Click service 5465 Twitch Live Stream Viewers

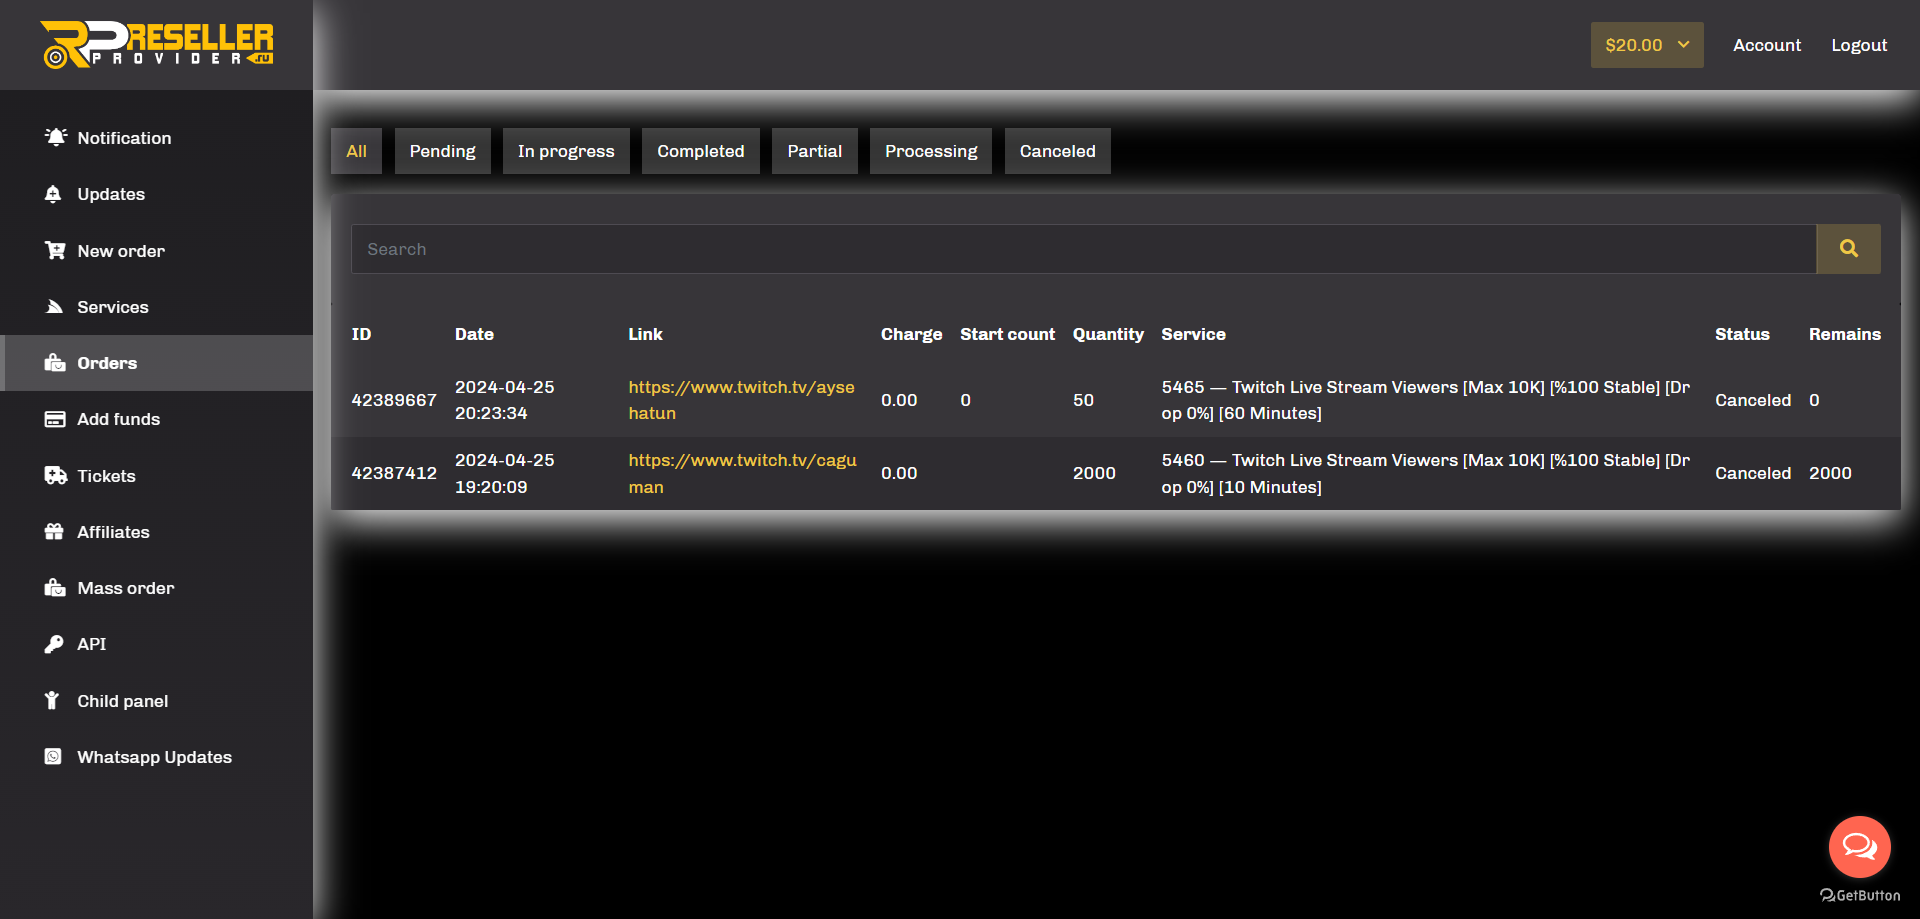[x=1426, y=400]
